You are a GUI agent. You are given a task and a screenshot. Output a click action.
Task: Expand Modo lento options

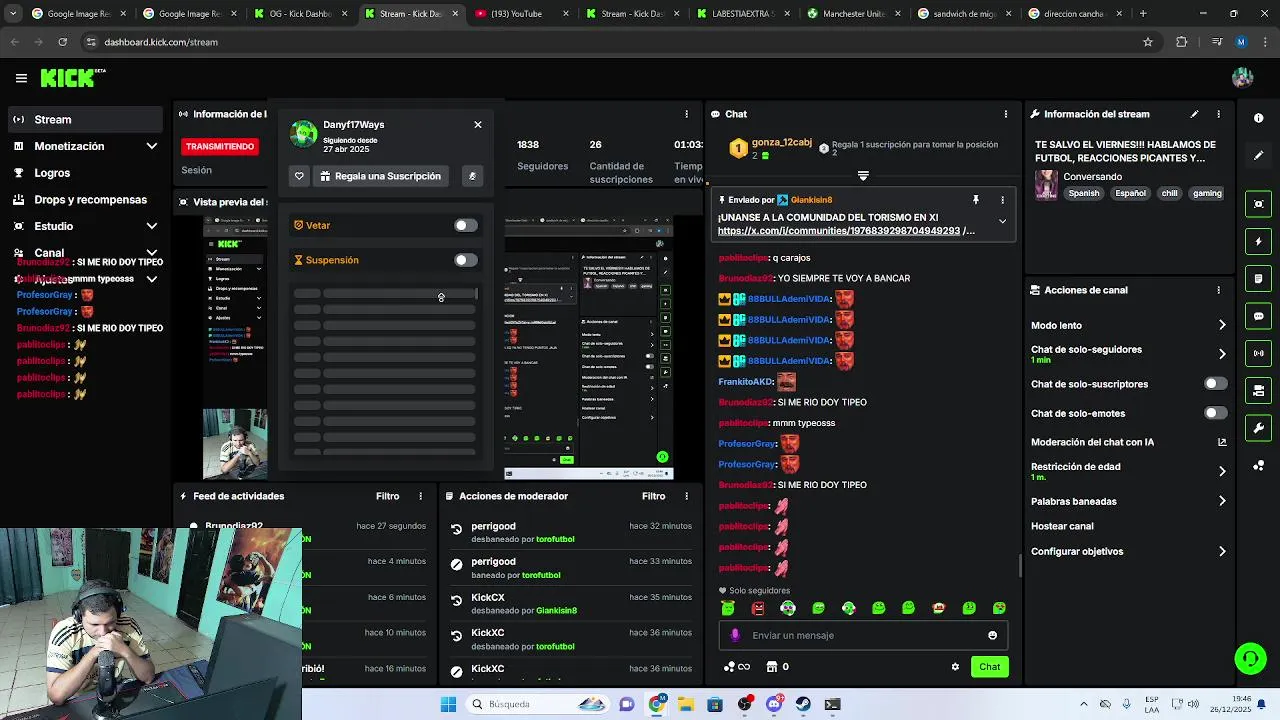pos(1222,325)
